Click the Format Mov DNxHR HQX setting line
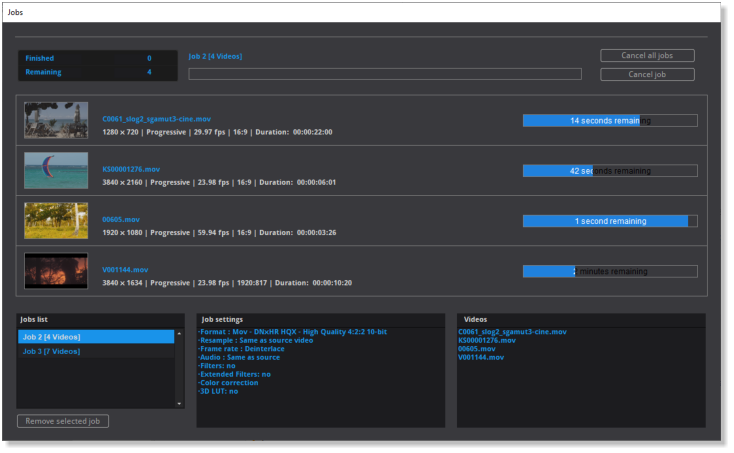This screenshot has width=734, height=453. tap(293, 332)
